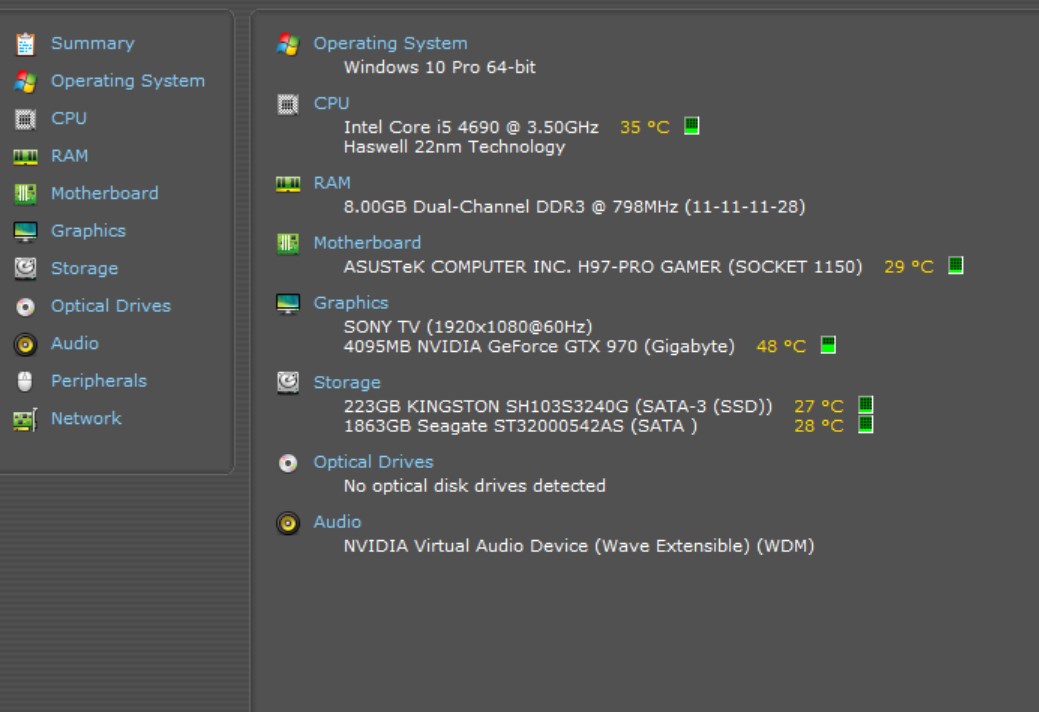1039x712 pixels.
Task: Open the Operating System sidebar section
Action: (128, 81)
